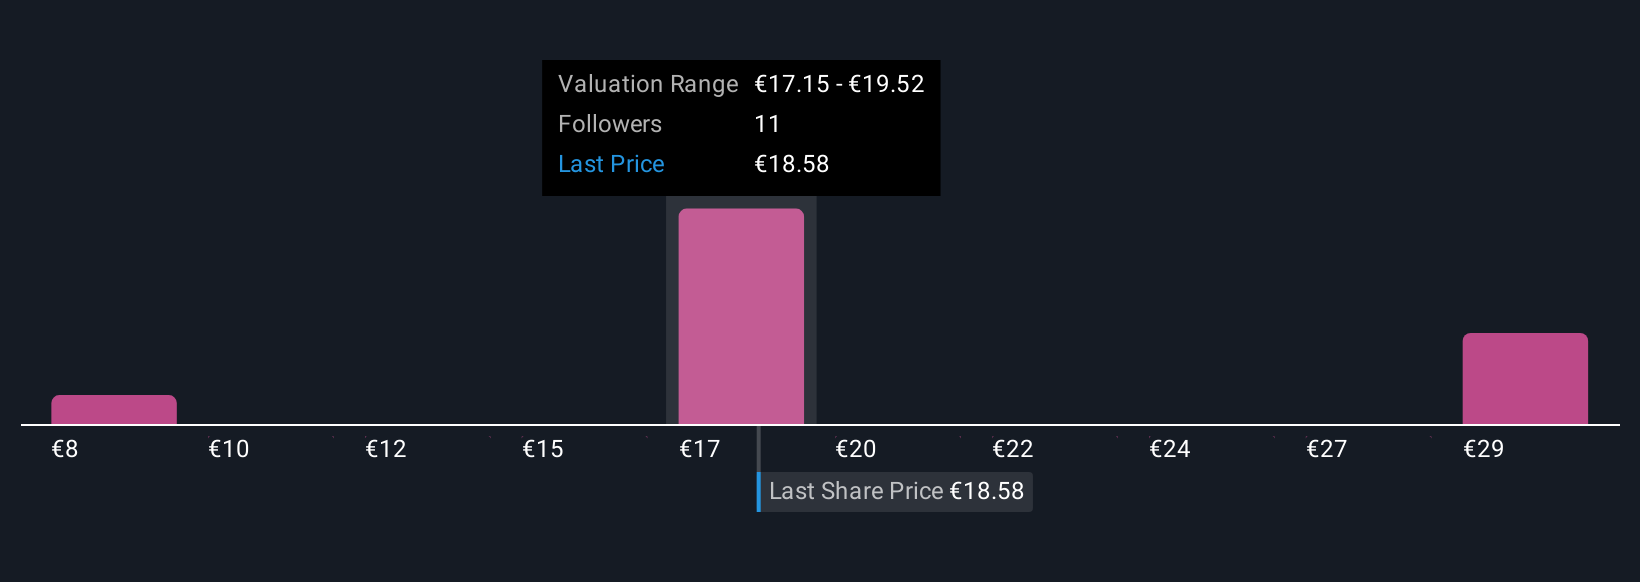Select the €20 axis label
Viewport: 1640px width, 582px height.
(x=856, y=449)
